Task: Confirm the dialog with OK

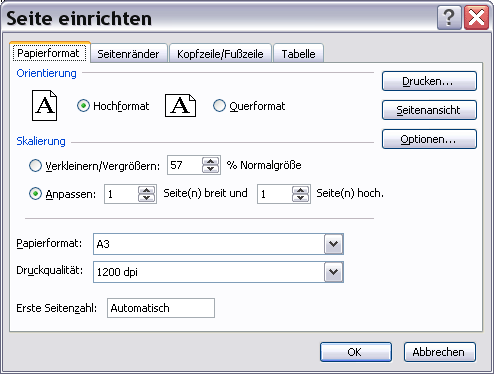Action: pos(356,352)
